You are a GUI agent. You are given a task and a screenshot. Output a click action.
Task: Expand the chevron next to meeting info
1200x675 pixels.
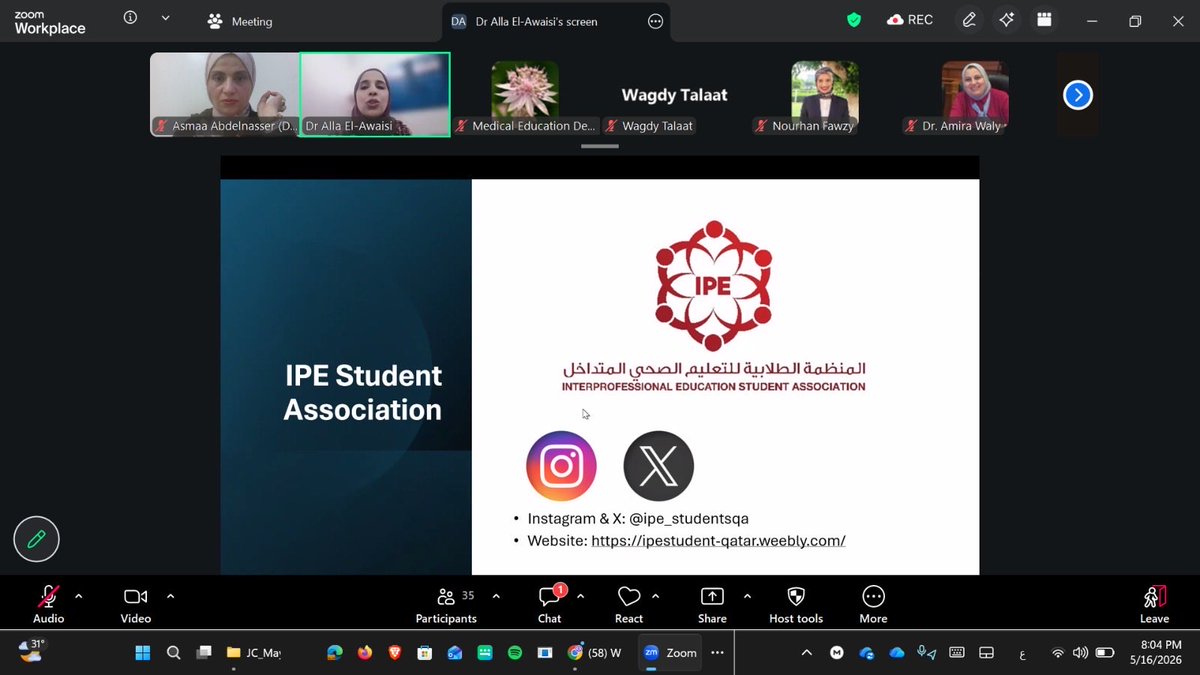pos(165,18)
